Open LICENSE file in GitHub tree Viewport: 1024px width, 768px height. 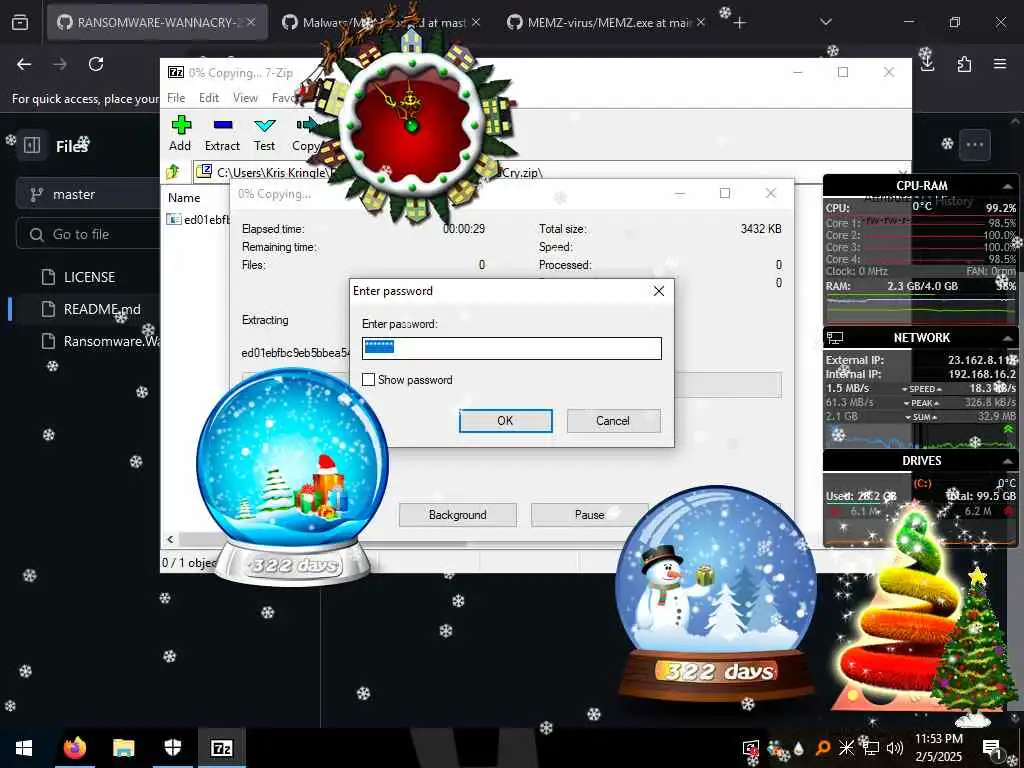[x=89, y=277]
